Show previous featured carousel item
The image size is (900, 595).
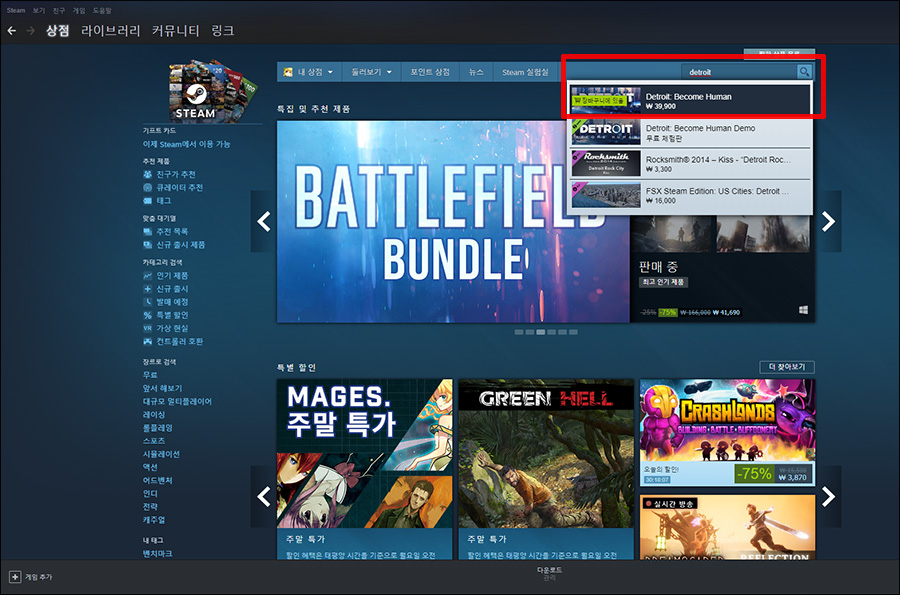pyautogui.click(x=263, y=221)
